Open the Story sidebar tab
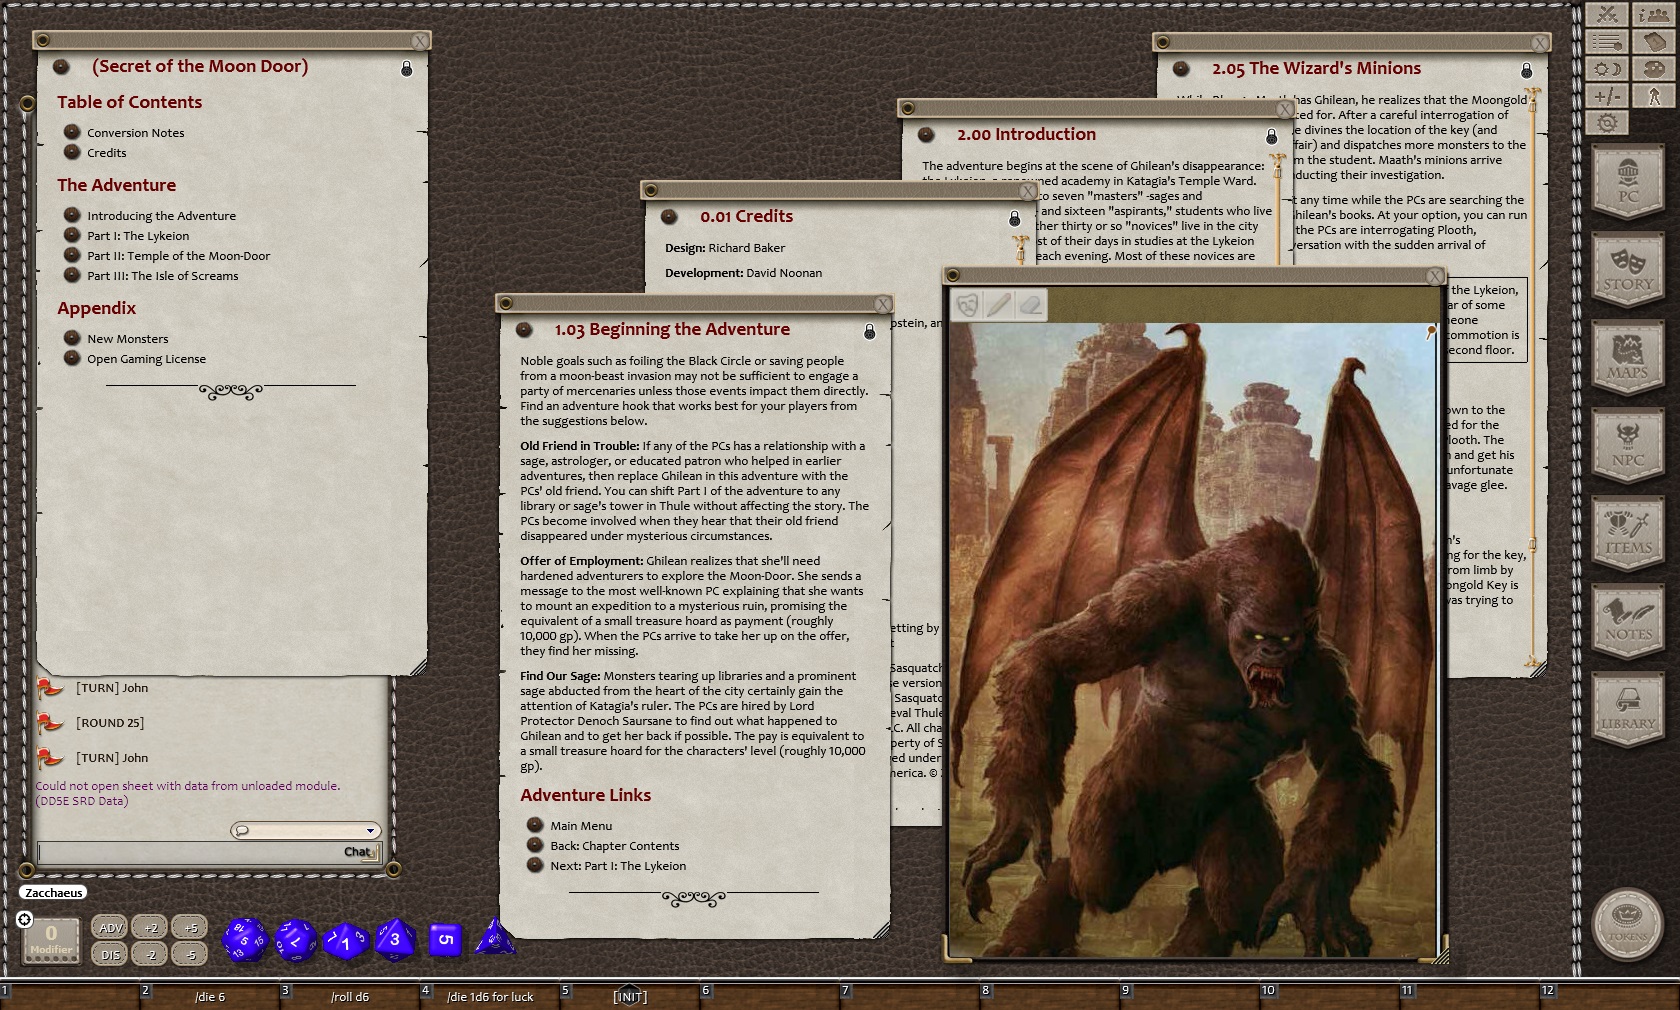 1627,270
